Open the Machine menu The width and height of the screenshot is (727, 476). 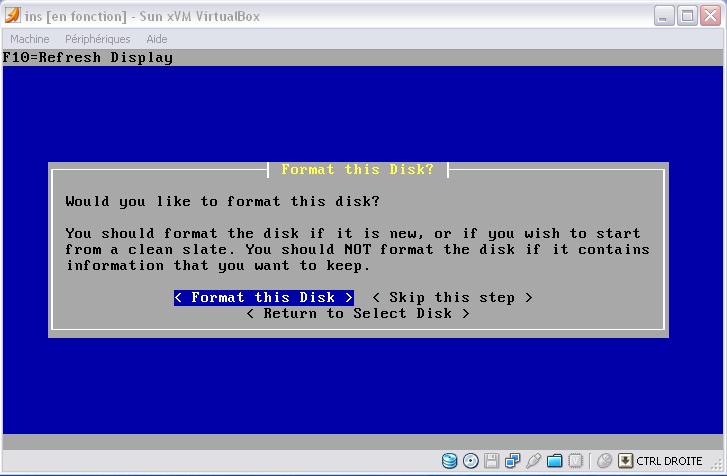point(30,39)
